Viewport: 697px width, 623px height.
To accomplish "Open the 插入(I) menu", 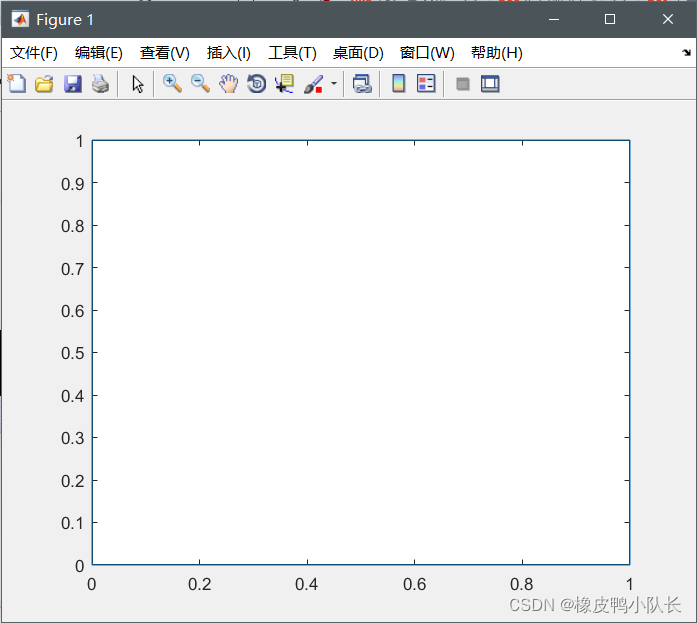I will [x=229, y=53].
